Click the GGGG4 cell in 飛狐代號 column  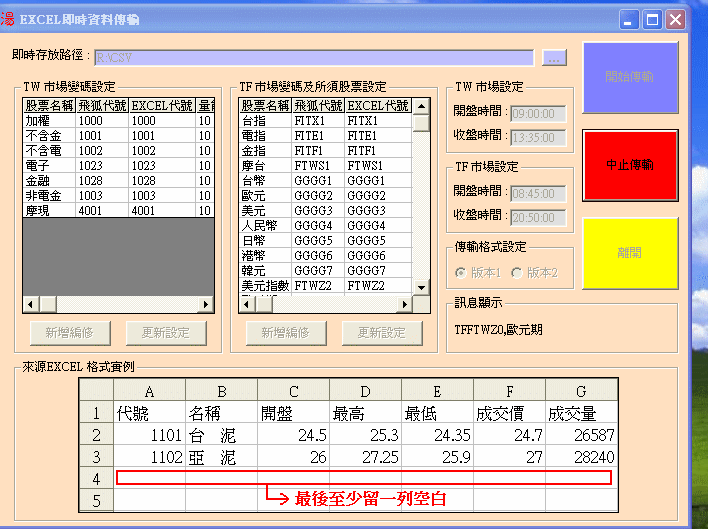tap(318, 225)
